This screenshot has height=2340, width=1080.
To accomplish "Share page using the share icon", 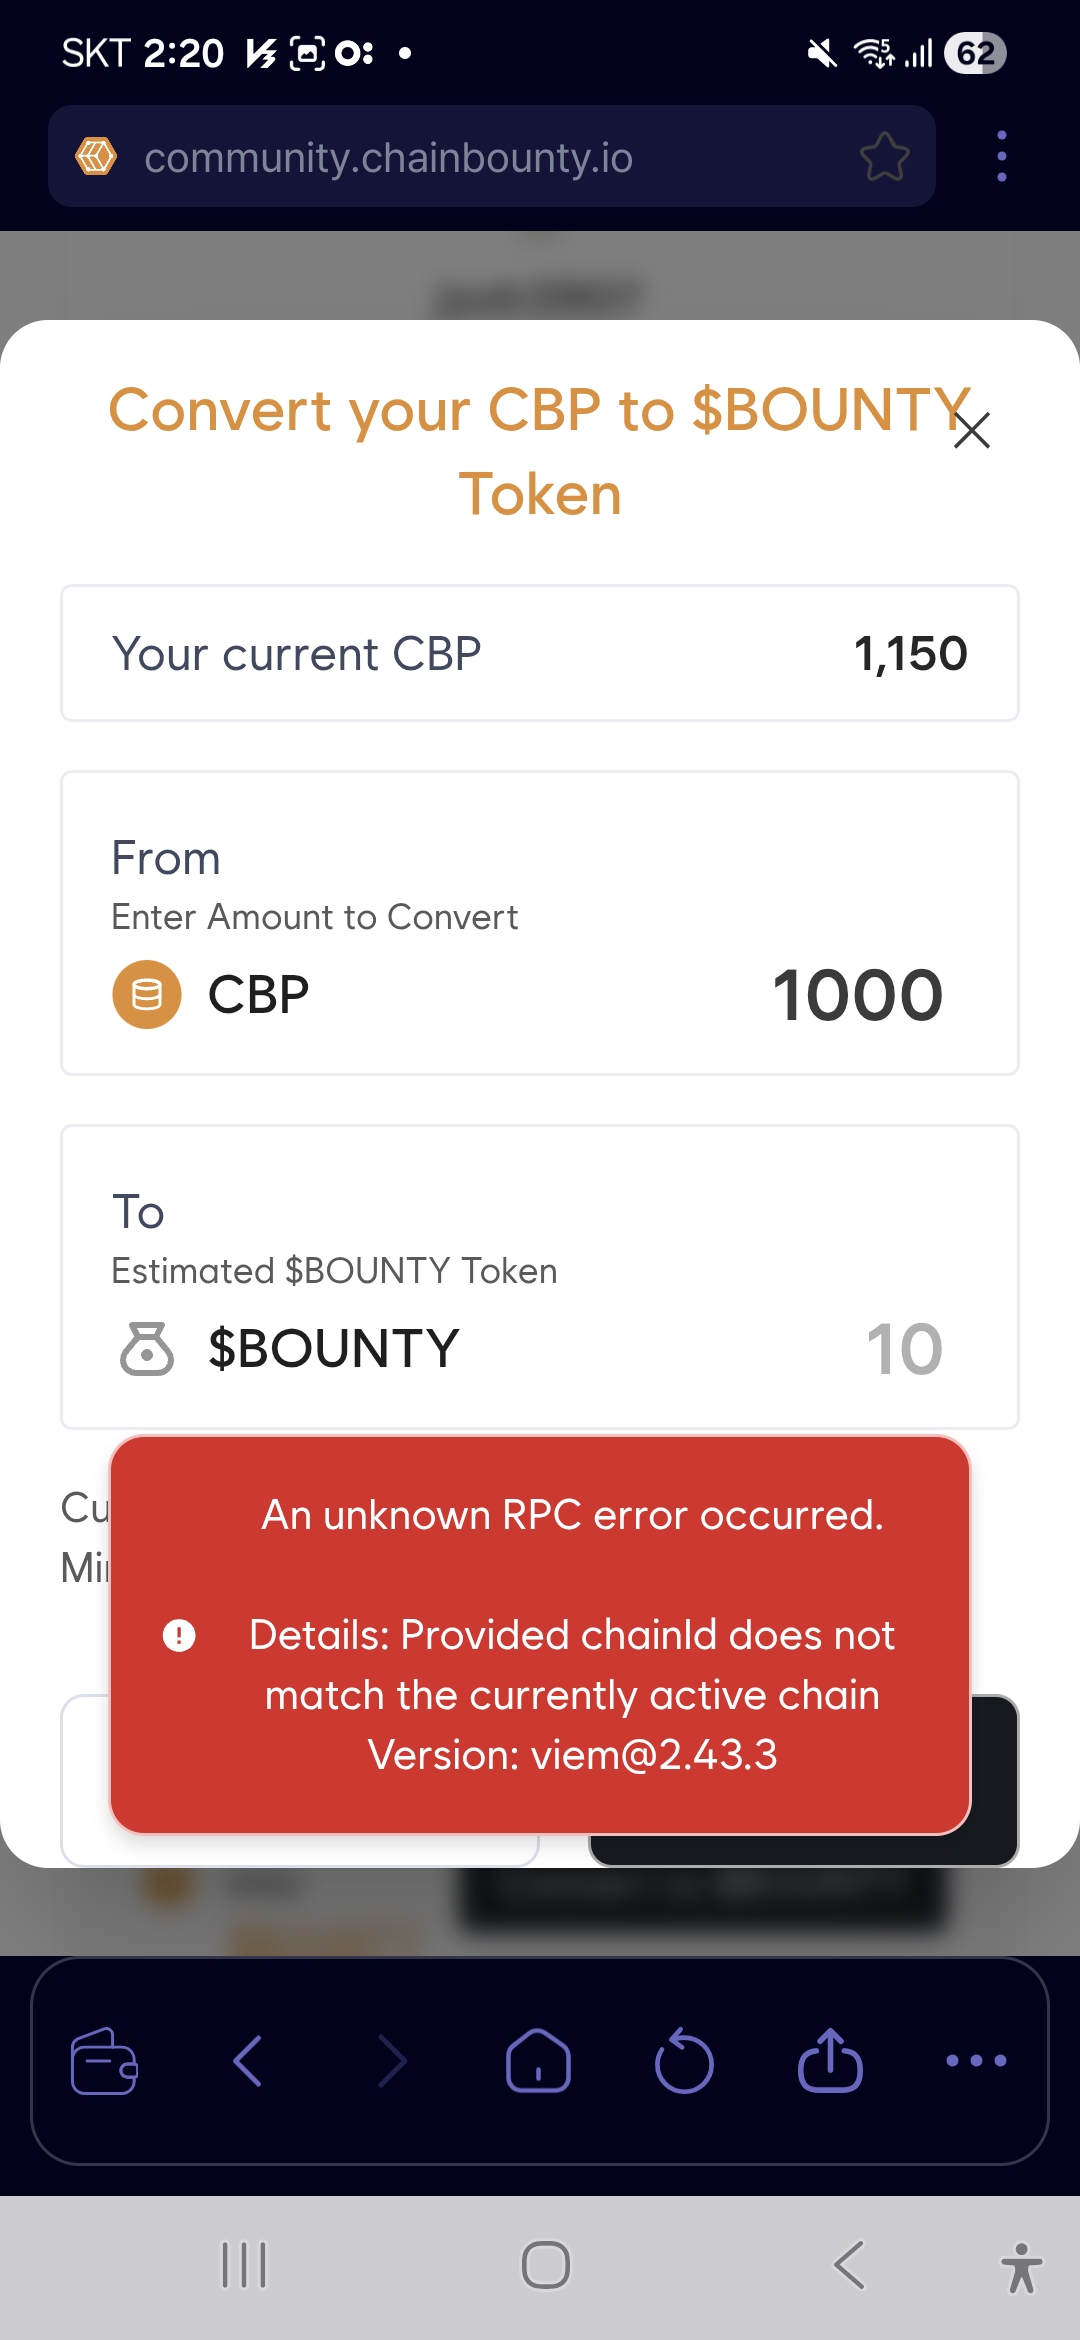I will (x=830, y=2061).
